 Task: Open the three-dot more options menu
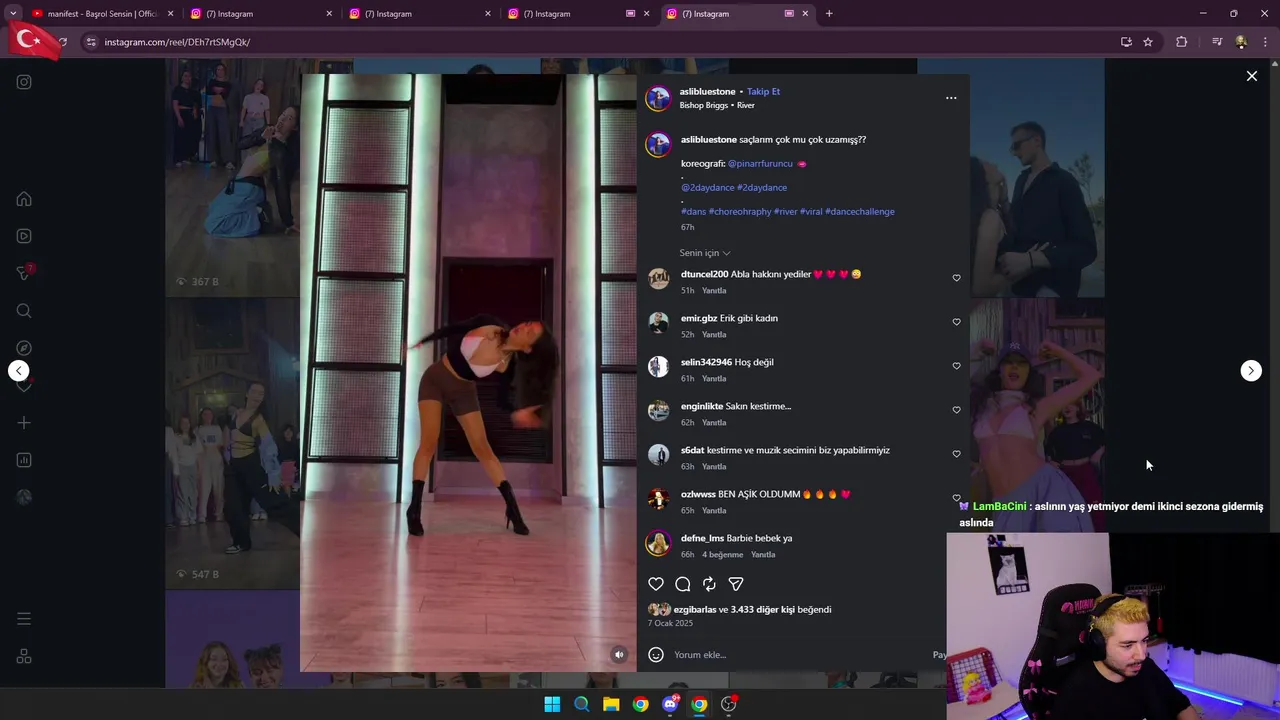click(x=951, y=98)
